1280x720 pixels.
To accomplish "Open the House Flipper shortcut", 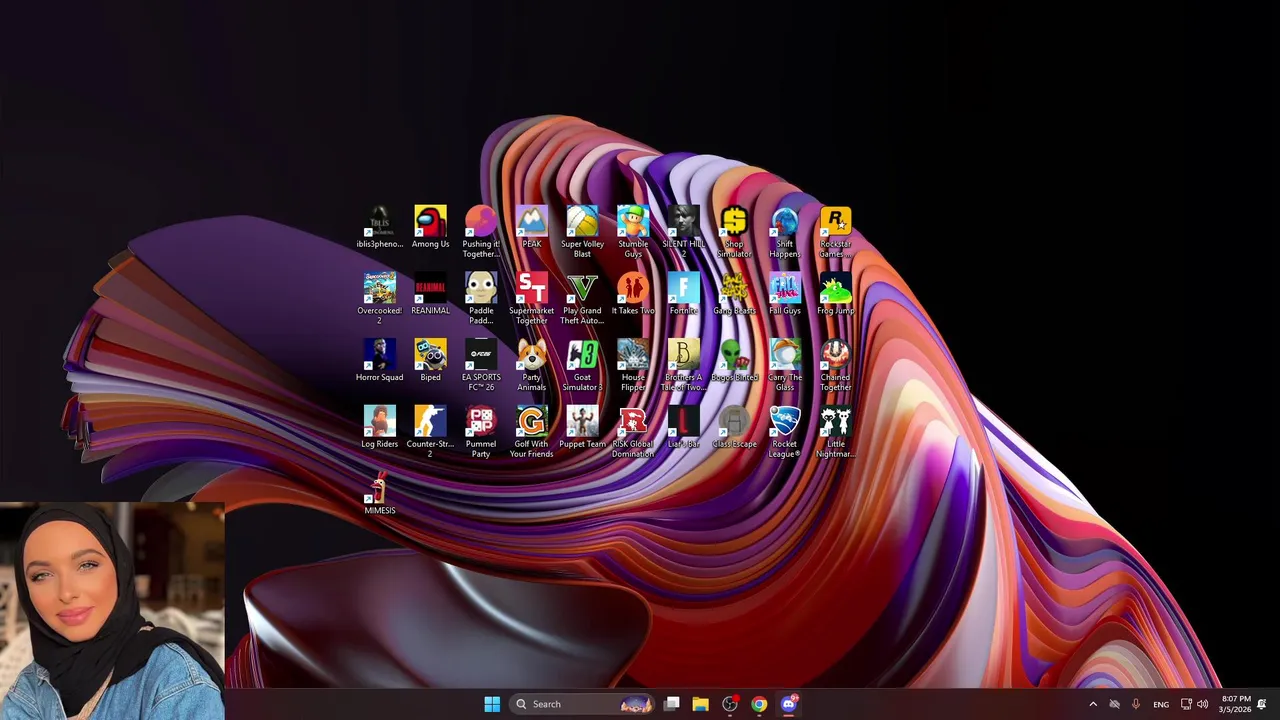I will point(633,365).
